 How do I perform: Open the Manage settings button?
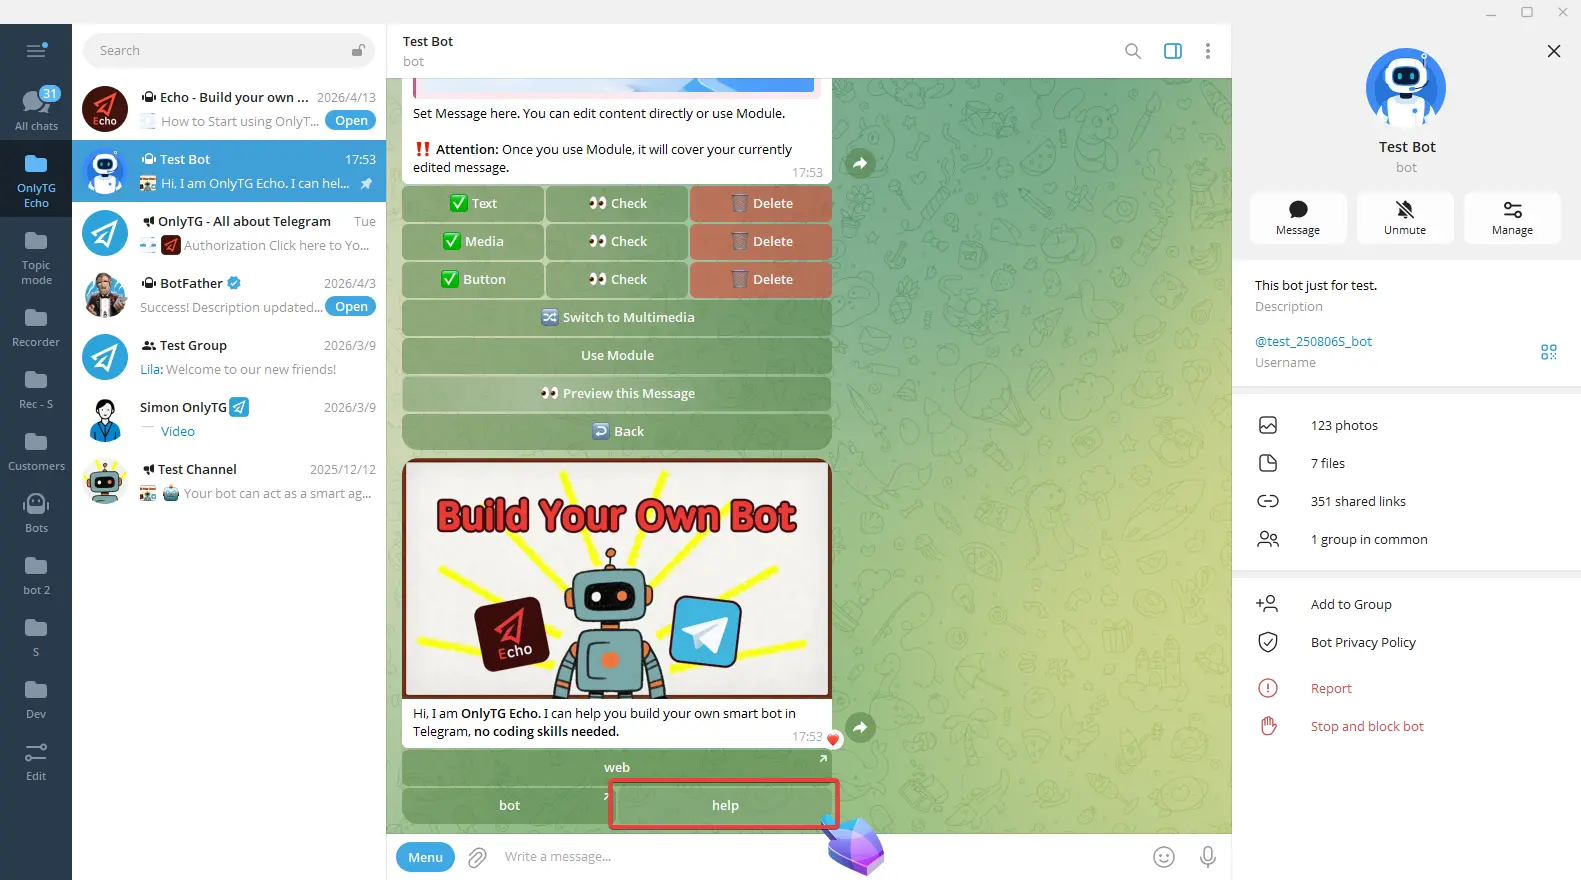click(1511, 217)
